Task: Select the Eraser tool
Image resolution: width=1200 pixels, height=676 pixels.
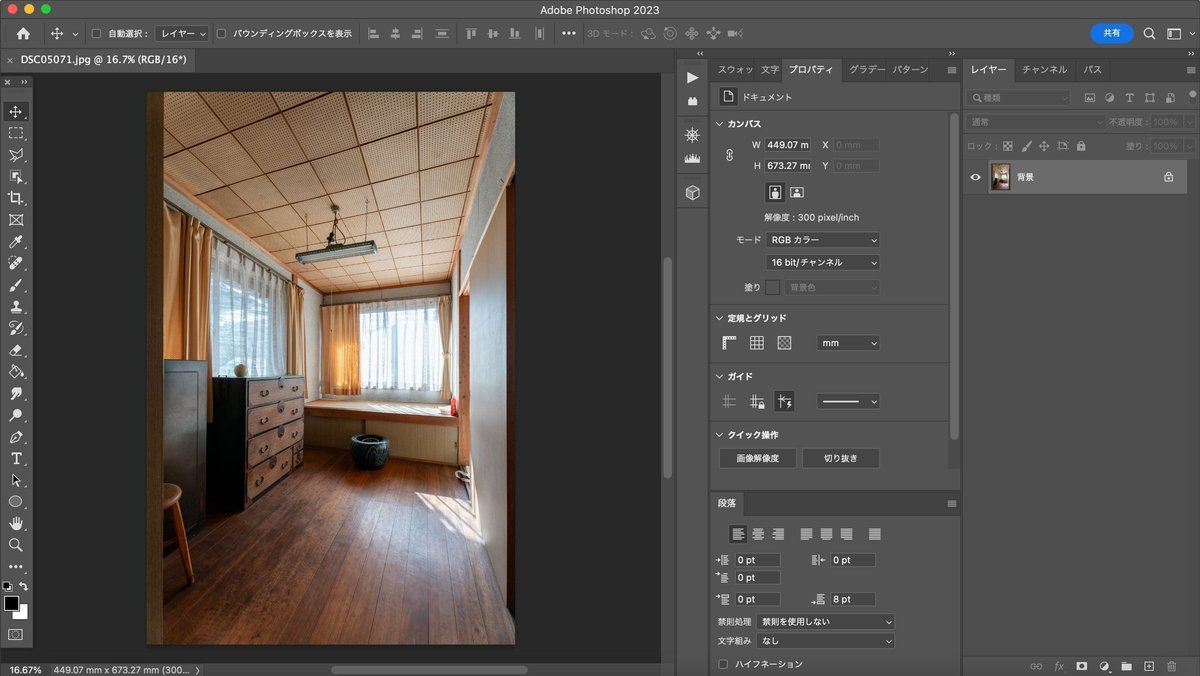Action: point(16,350)
